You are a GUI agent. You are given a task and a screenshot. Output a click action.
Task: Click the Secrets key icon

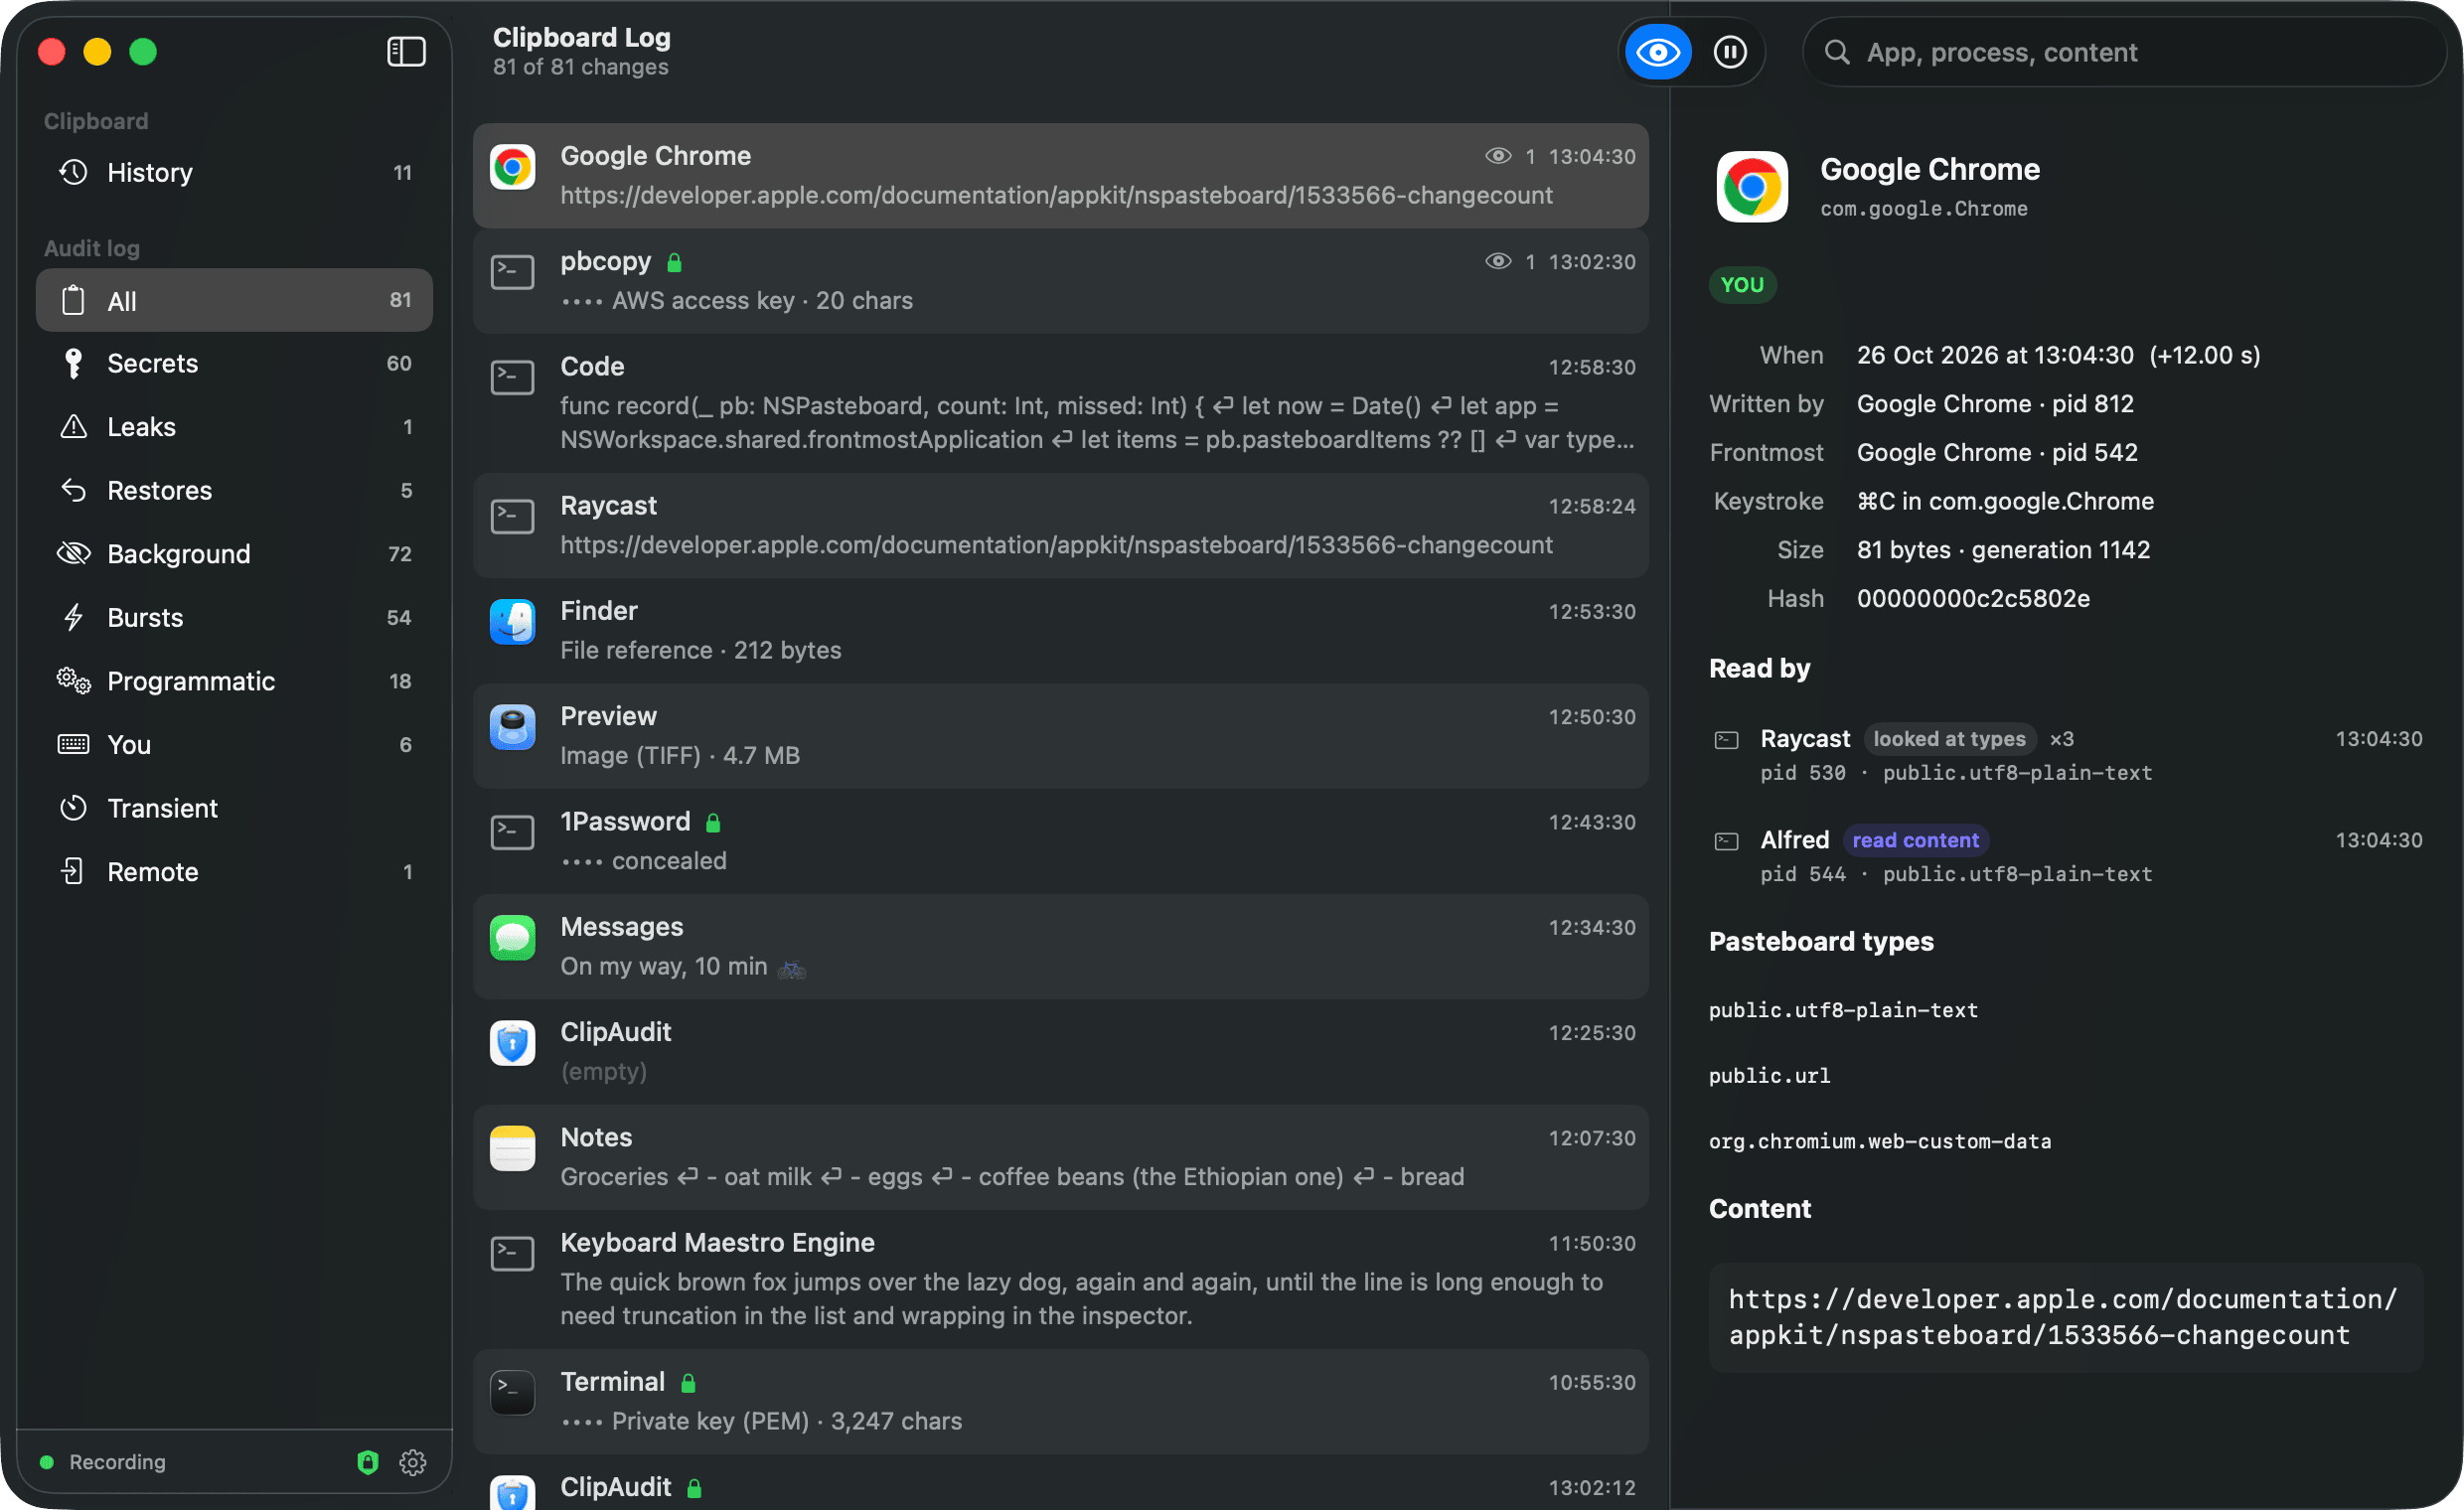pyautogui.click(x=73, y=363)
